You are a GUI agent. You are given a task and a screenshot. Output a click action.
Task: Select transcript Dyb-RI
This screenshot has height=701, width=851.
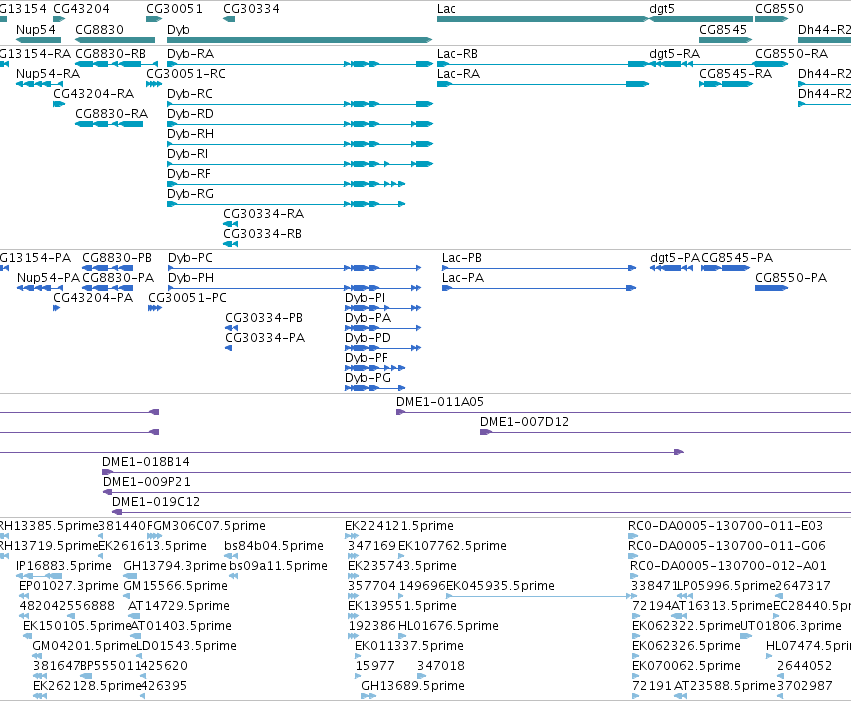point(187,155)
